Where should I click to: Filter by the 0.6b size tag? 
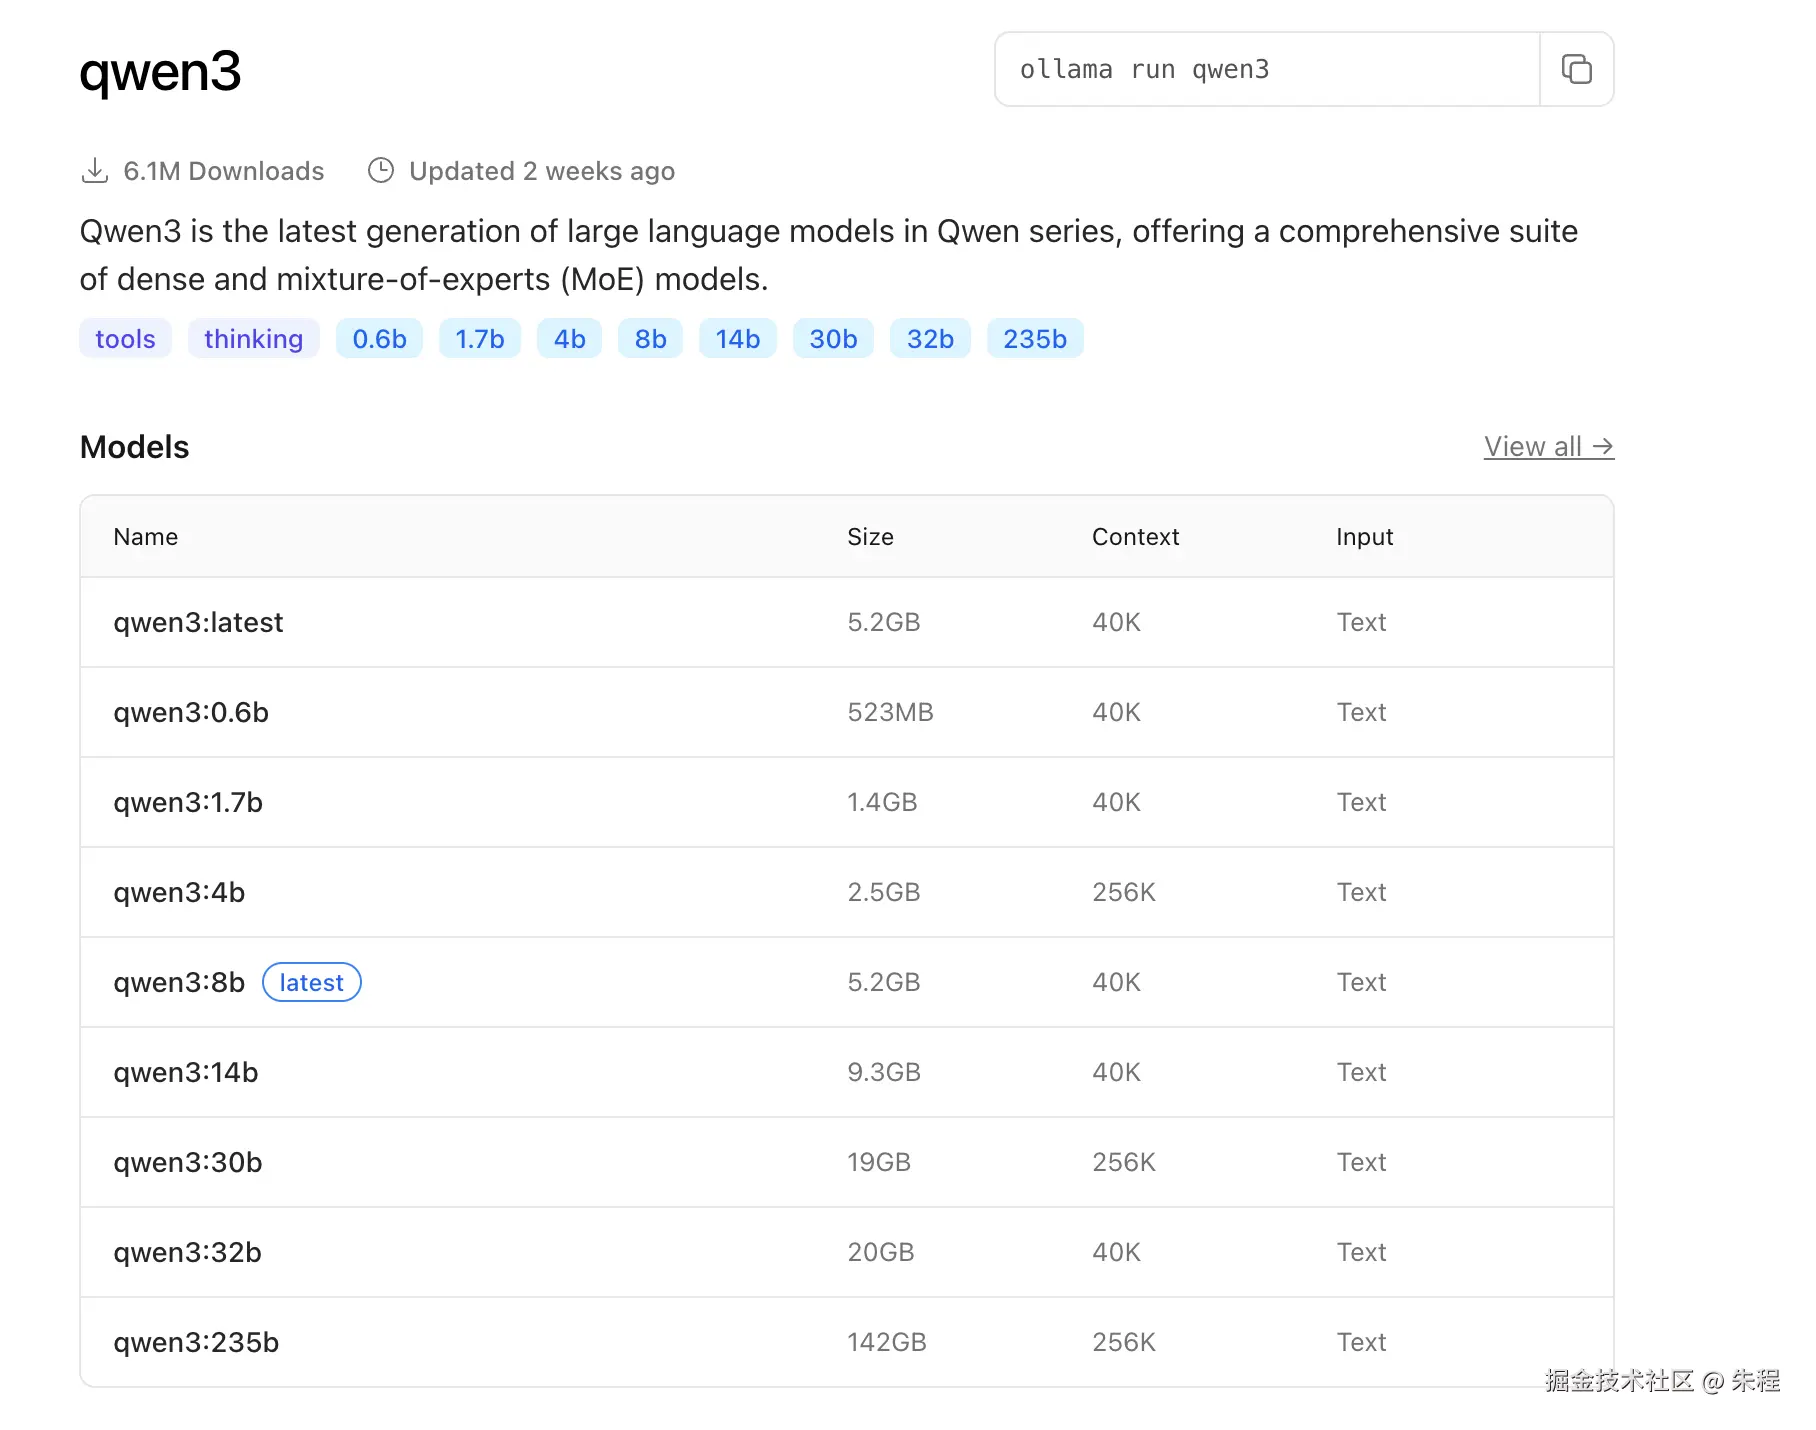coord(379,339)
